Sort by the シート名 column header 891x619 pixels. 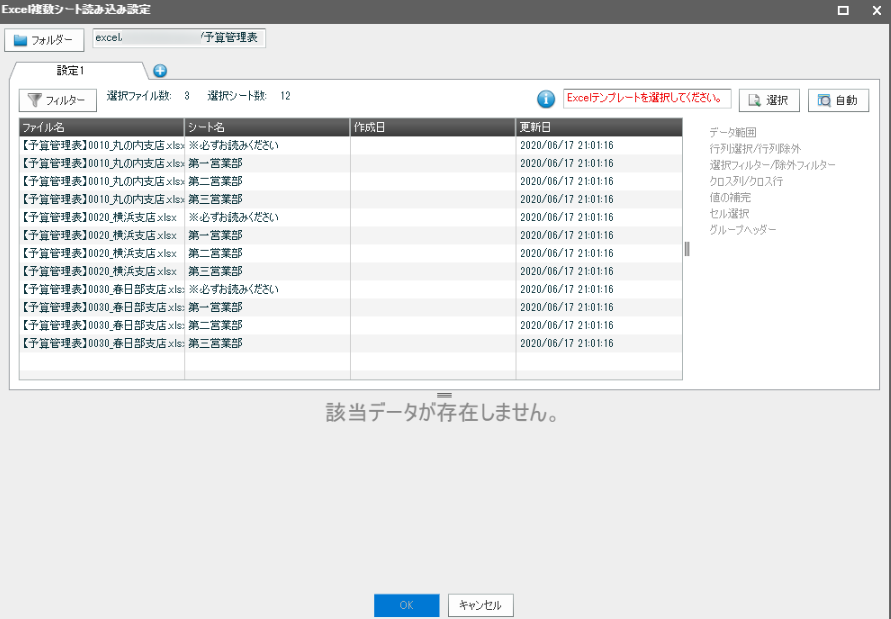267,127
